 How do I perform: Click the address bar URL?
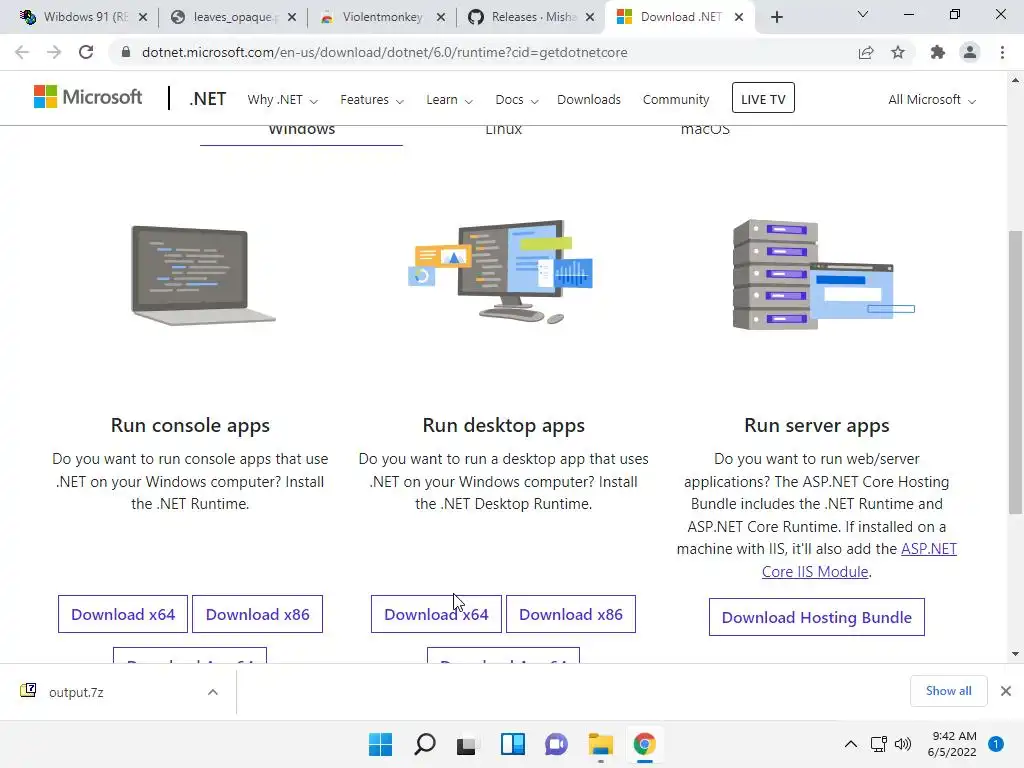385,52
